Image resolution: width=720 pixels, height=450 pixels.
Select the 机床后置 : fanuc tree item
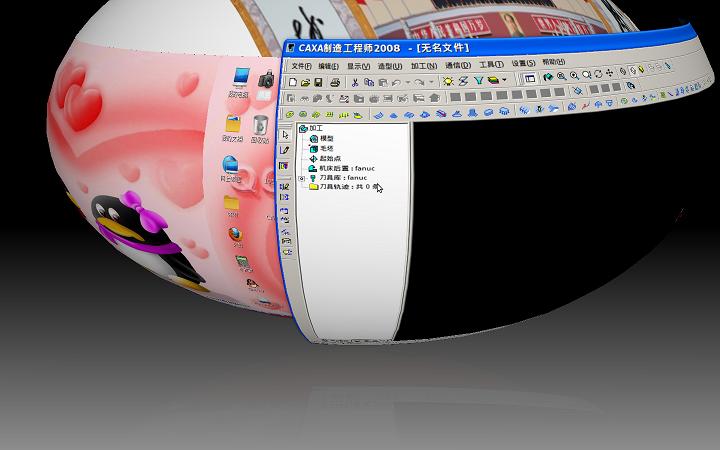347,168
